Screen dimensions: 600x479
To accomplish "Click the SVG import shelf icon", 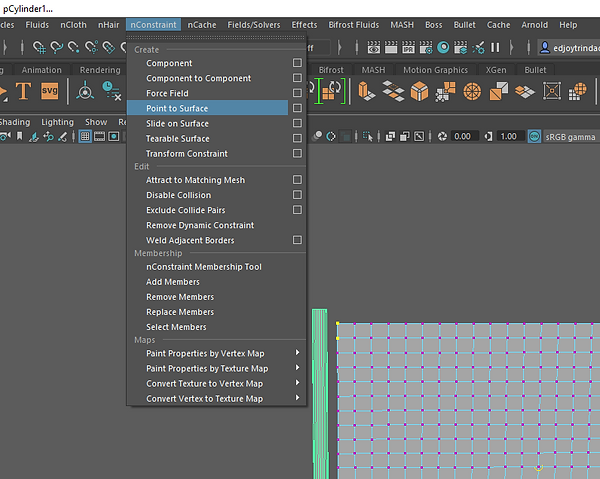I will 50,91.
